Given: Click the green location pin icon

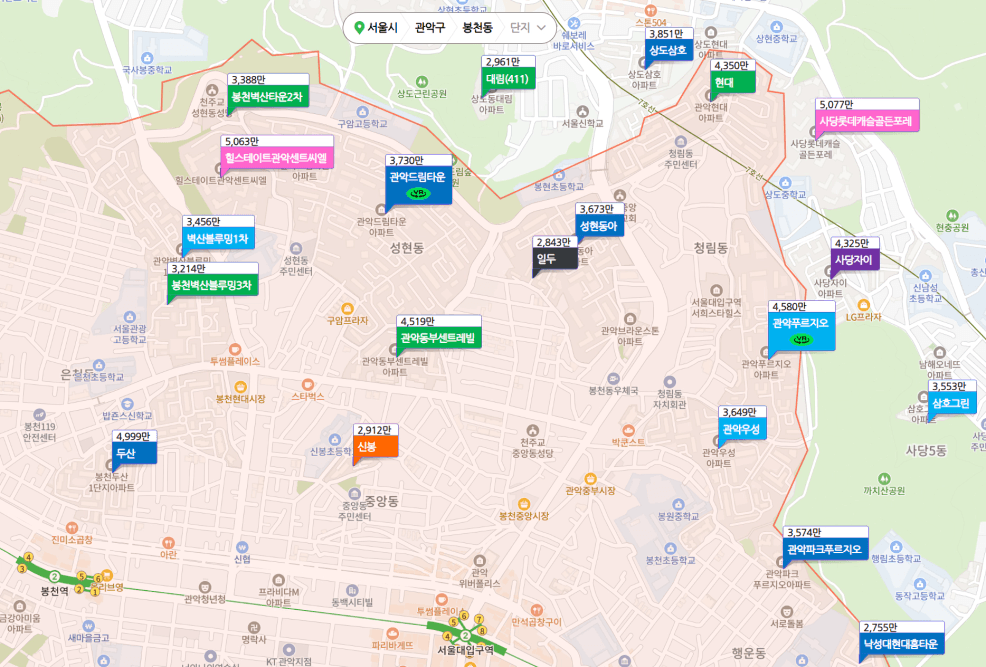Looking at the screenshot, I should point(359,28).
